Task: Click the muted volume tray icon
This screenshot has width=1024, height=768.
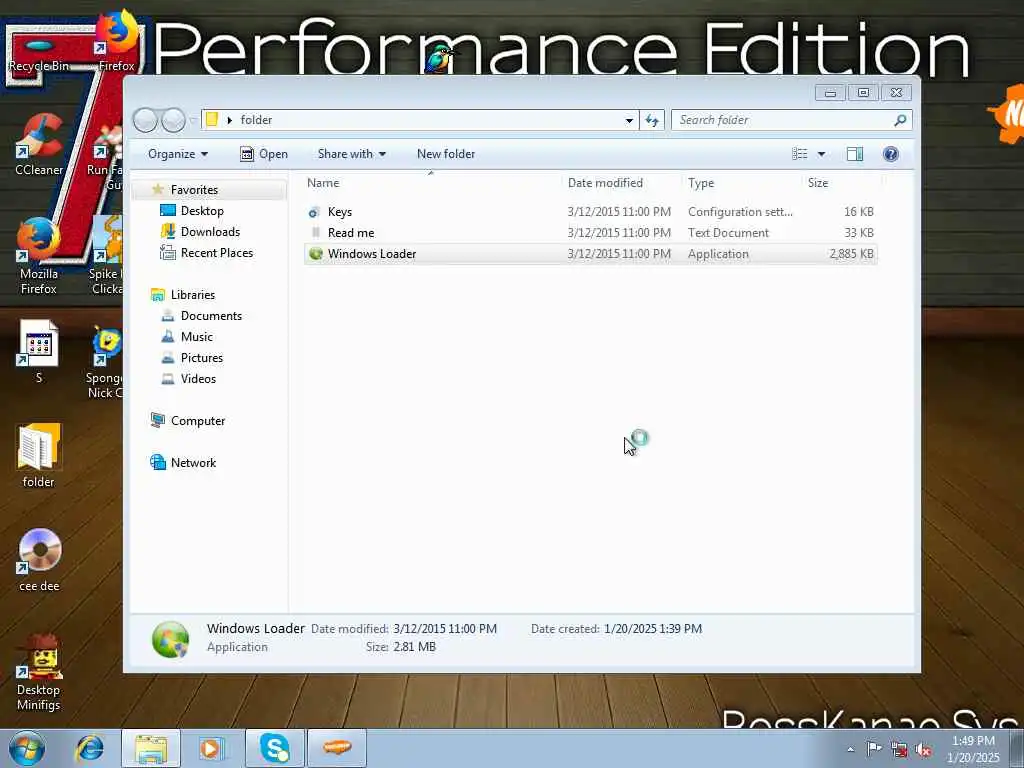Action: coord(923,749)
